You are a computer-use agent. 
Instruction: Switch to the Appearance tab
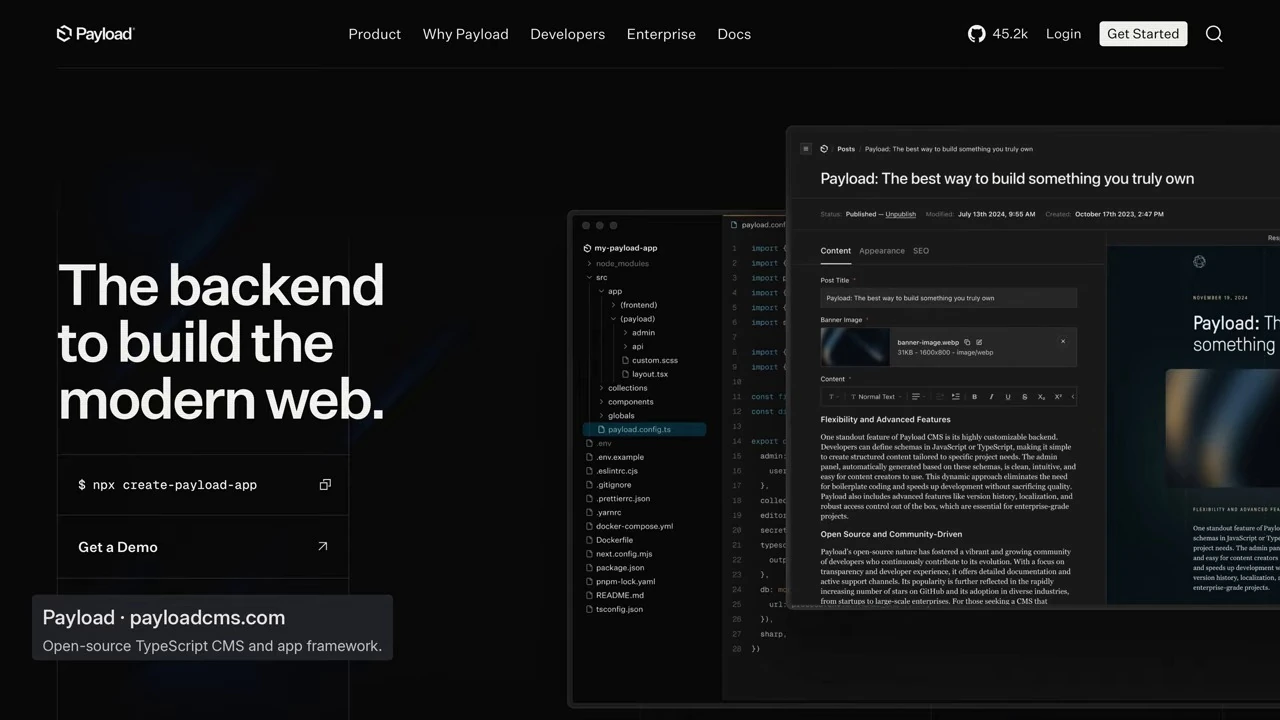tap(882, 251)
